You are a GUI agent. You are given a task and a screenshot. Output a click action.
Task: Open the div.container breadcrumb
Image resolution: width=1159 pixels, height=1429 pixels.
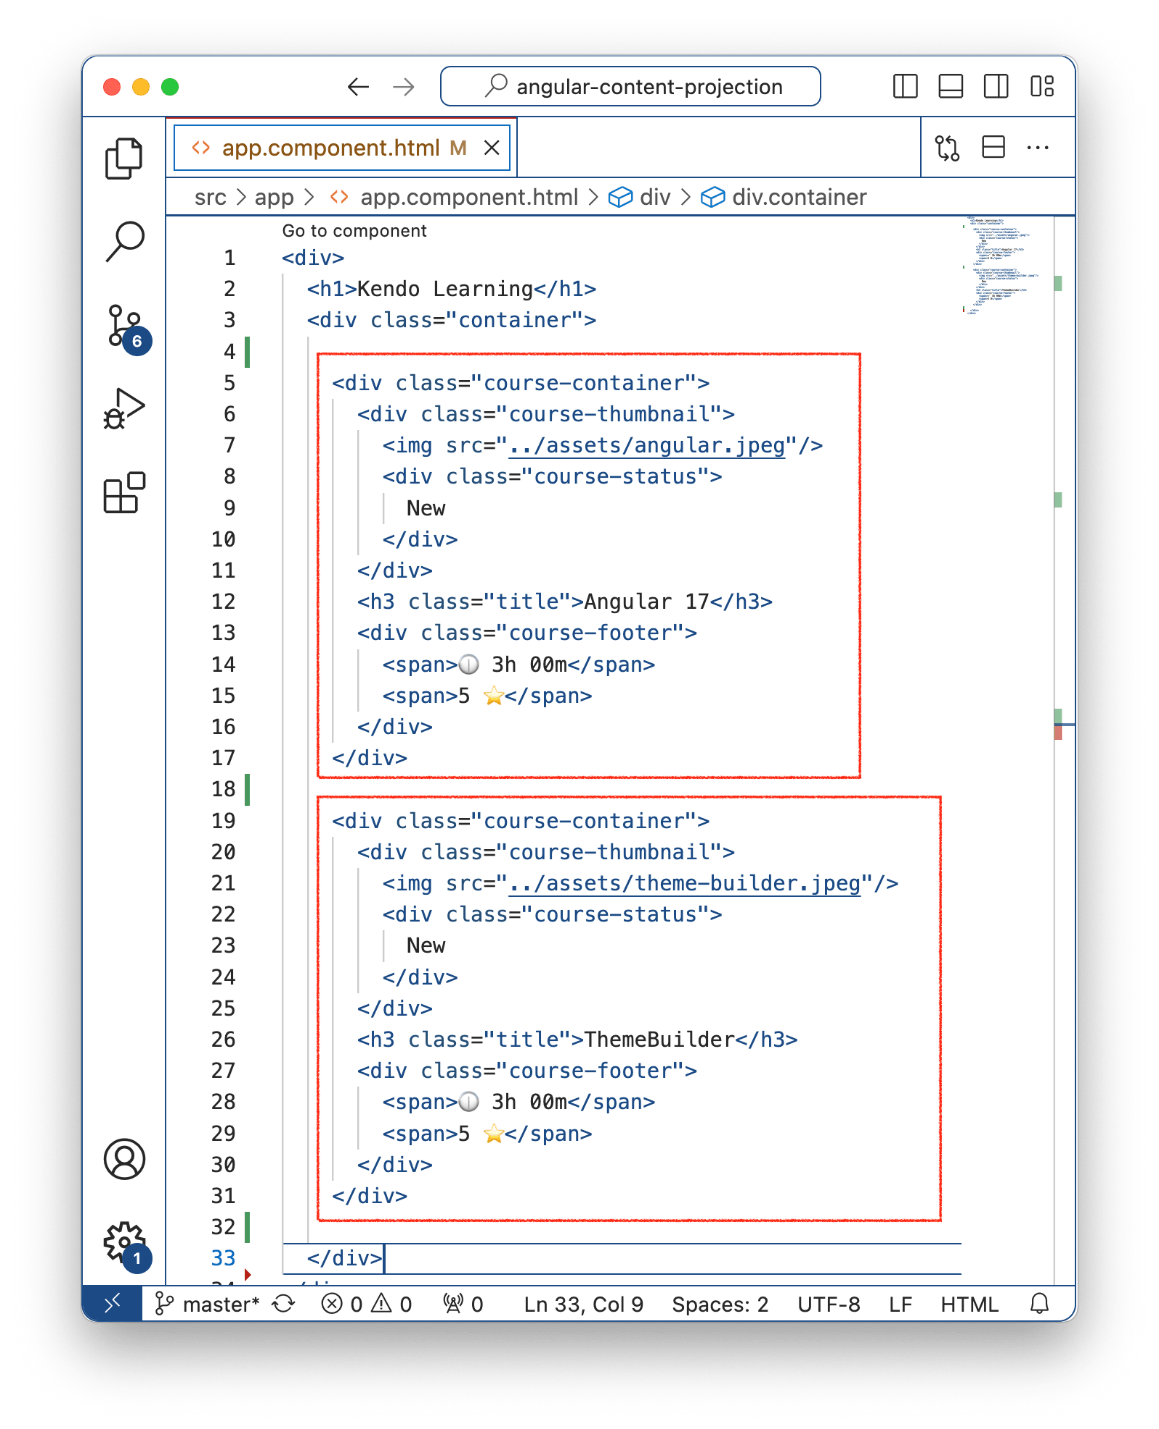799,197
